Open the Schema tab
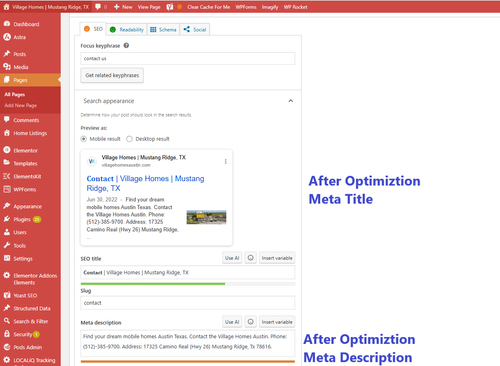 point(163,30)
